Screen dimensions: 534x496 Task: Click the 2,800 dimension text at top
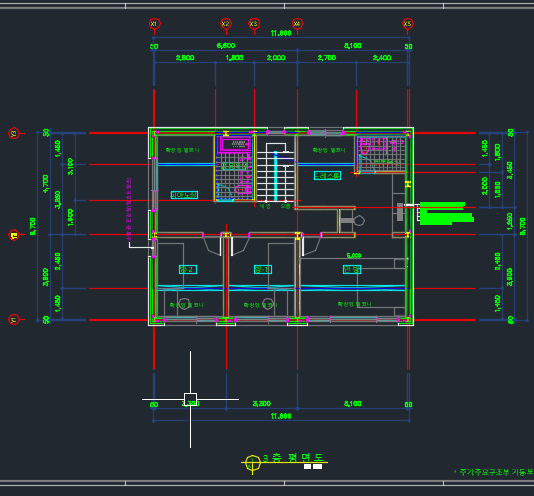point(185,58)
